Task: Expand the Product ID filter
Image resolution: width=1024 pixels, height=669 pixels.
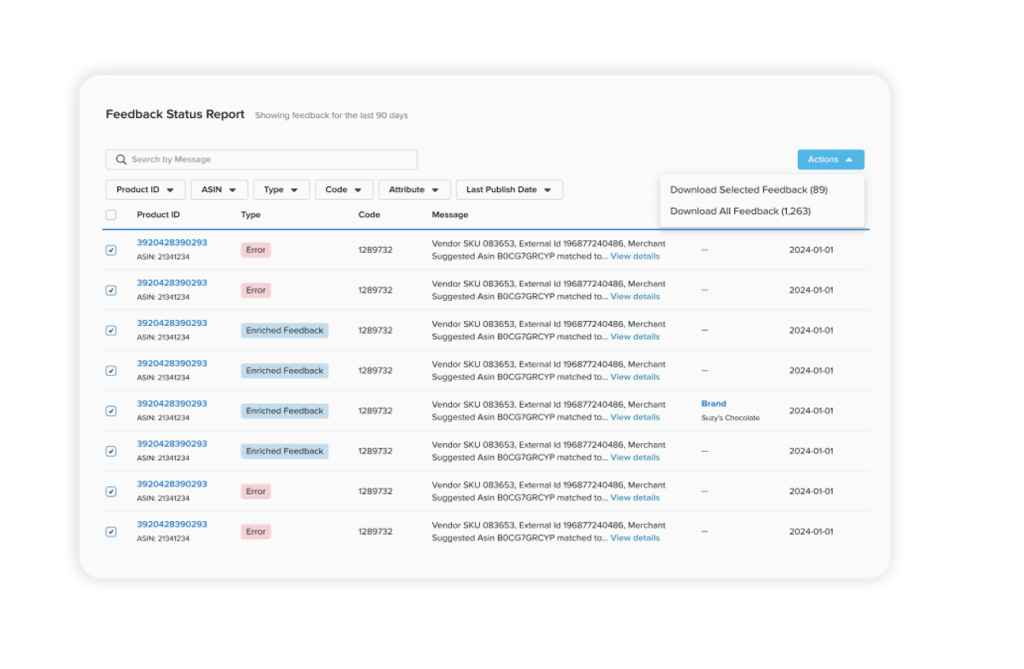Action: click(145, 190)
